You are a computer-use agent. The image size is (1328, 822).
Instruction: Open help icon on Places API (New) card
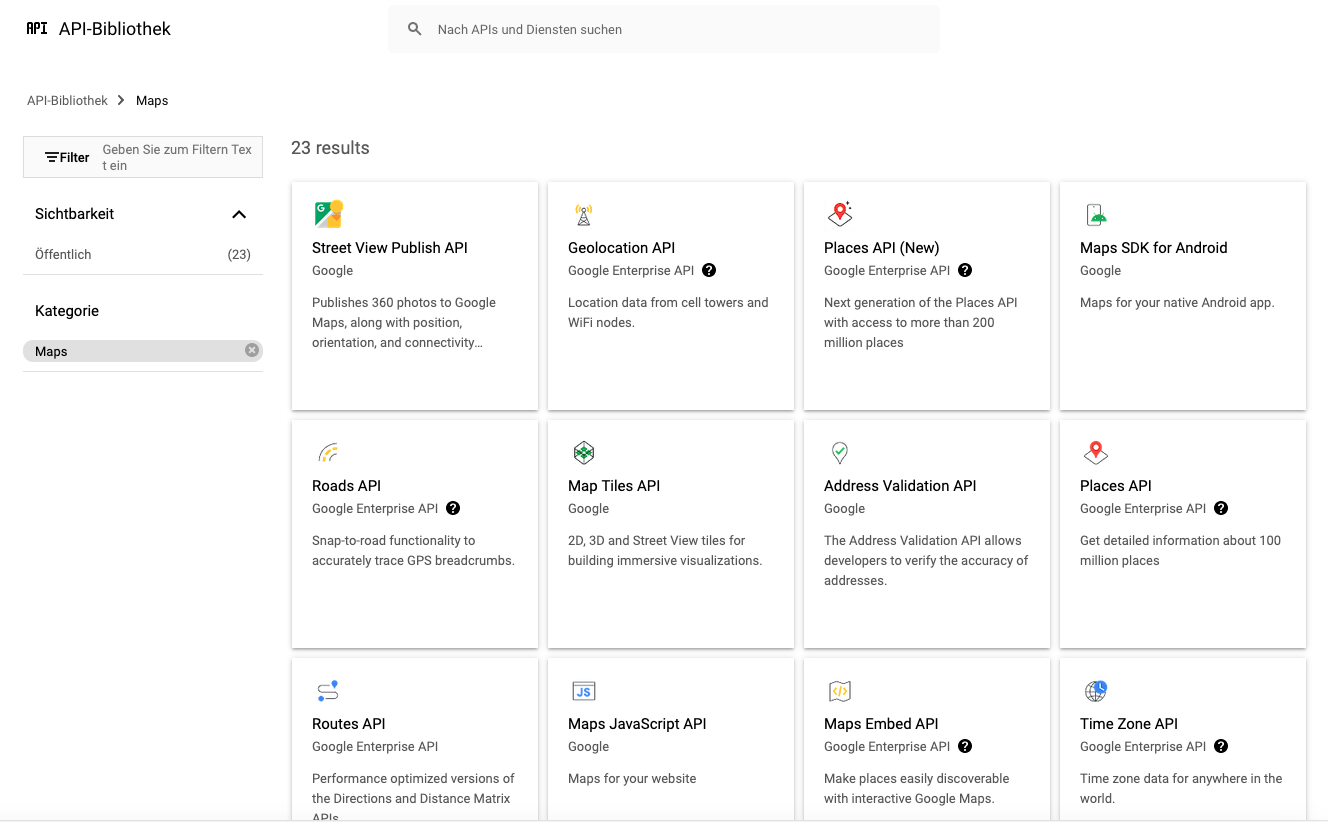965,270
